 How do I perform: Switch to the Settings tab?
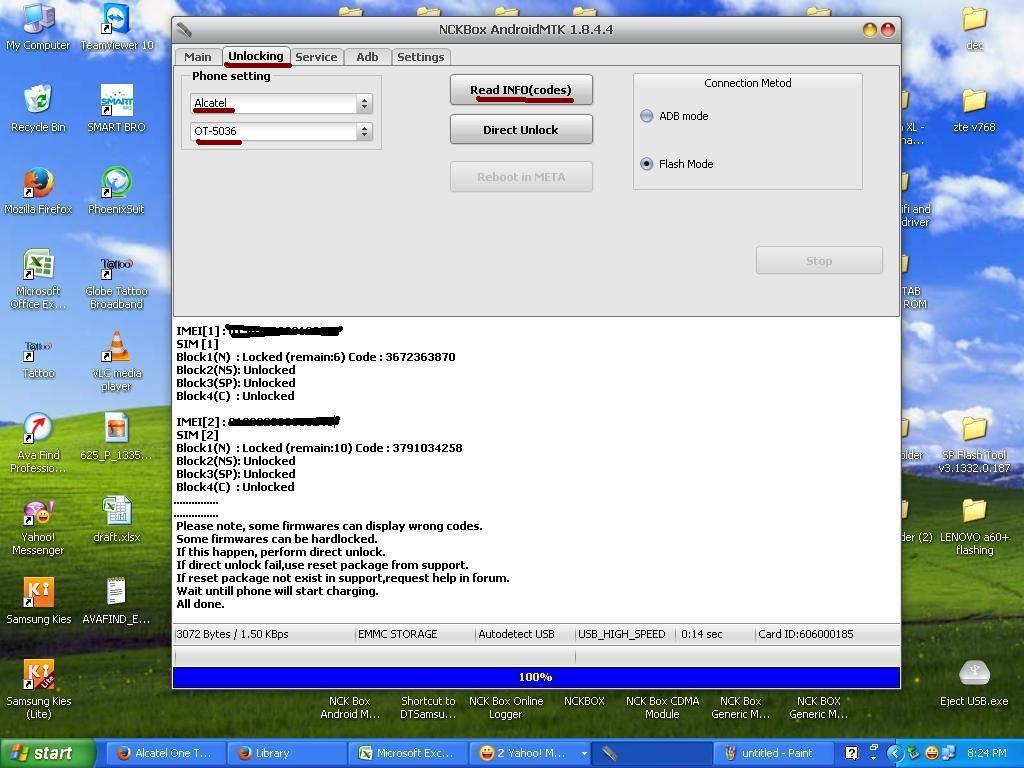pyautogui.click(x=420, y=57)
